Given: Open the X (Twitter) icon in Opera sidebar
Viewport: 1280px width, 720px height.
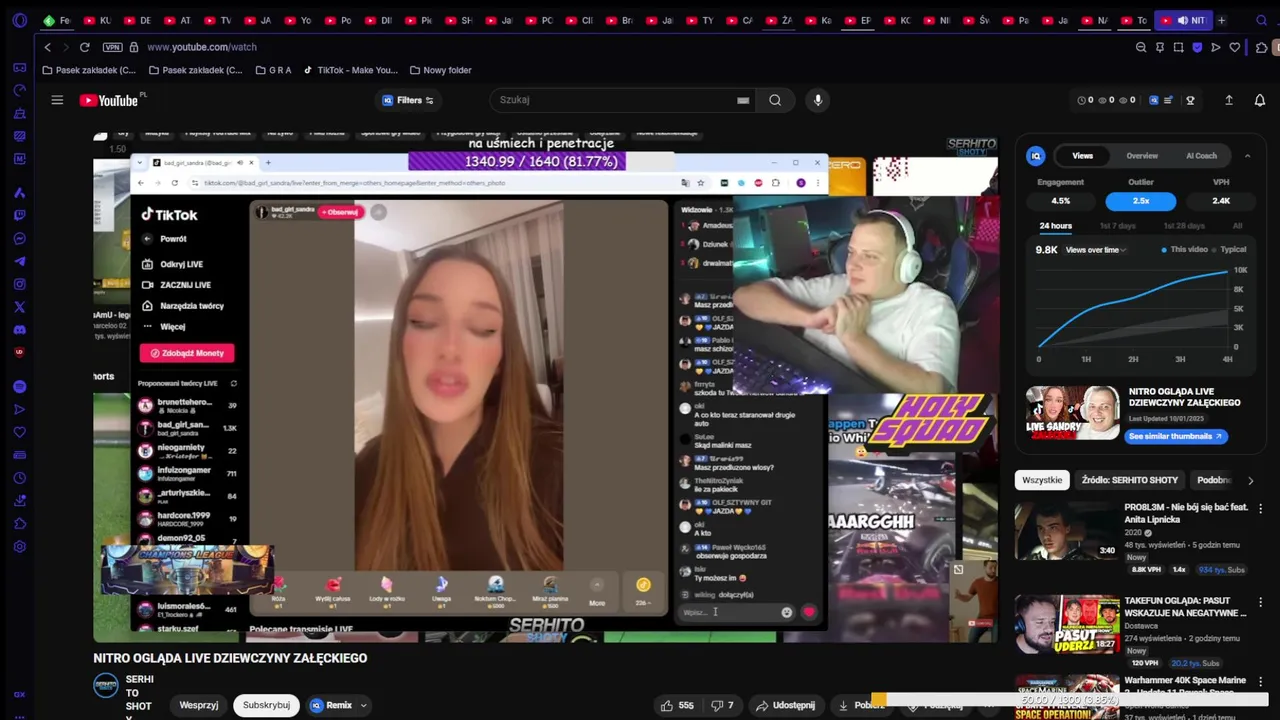Looking at the screenshot, I should click(x=19, y=307).
